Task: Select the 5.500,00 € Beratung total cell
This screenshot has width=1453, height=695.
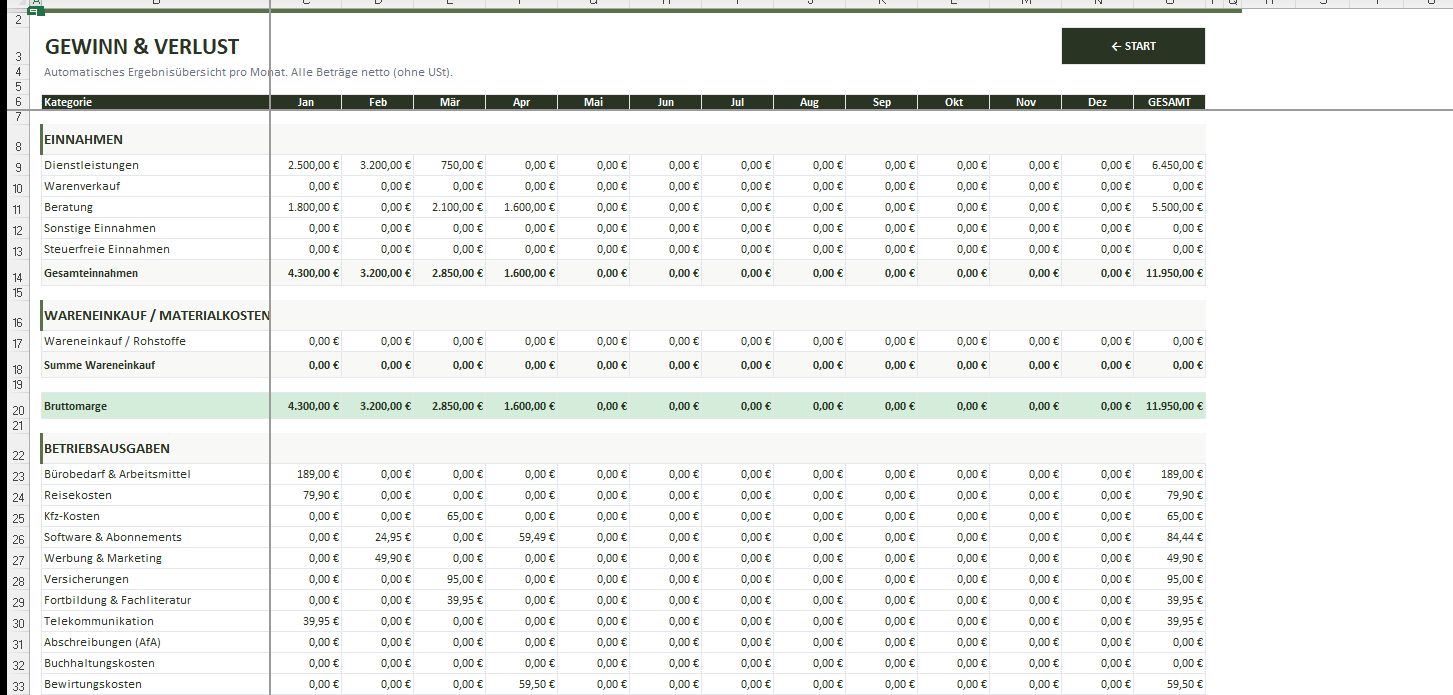Action: [x=1169, y=207]
